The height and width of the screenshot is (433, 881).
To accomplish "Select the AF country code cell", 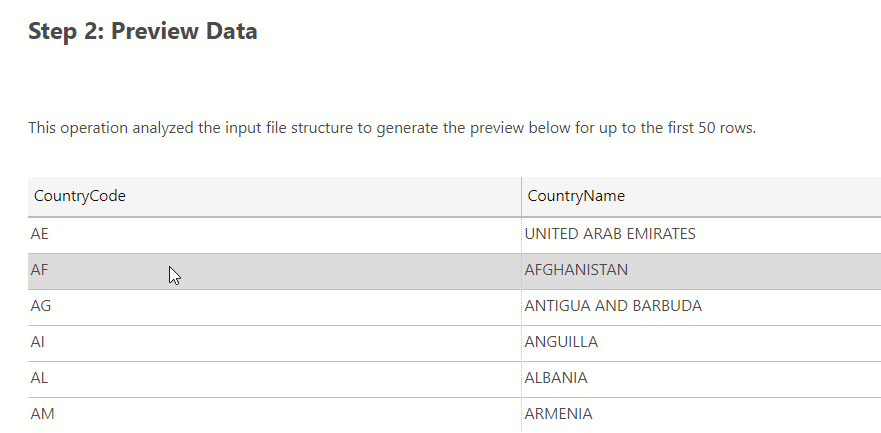I will pyautogui.click(x=41, y=270).
